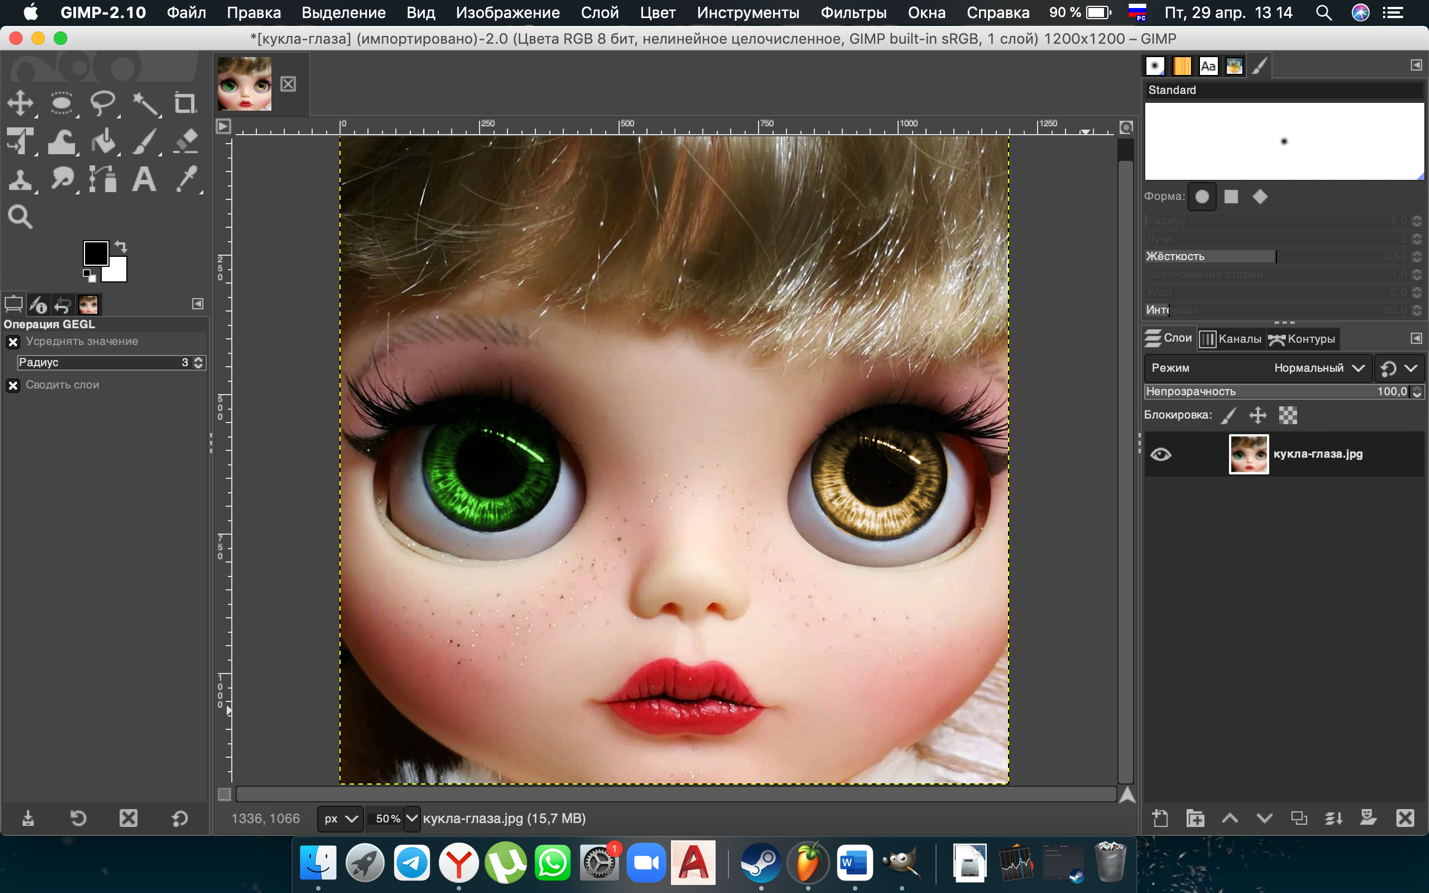1429x893 pixels.
Task: Restore tool options preset
Action: click(x=78, y=818)
